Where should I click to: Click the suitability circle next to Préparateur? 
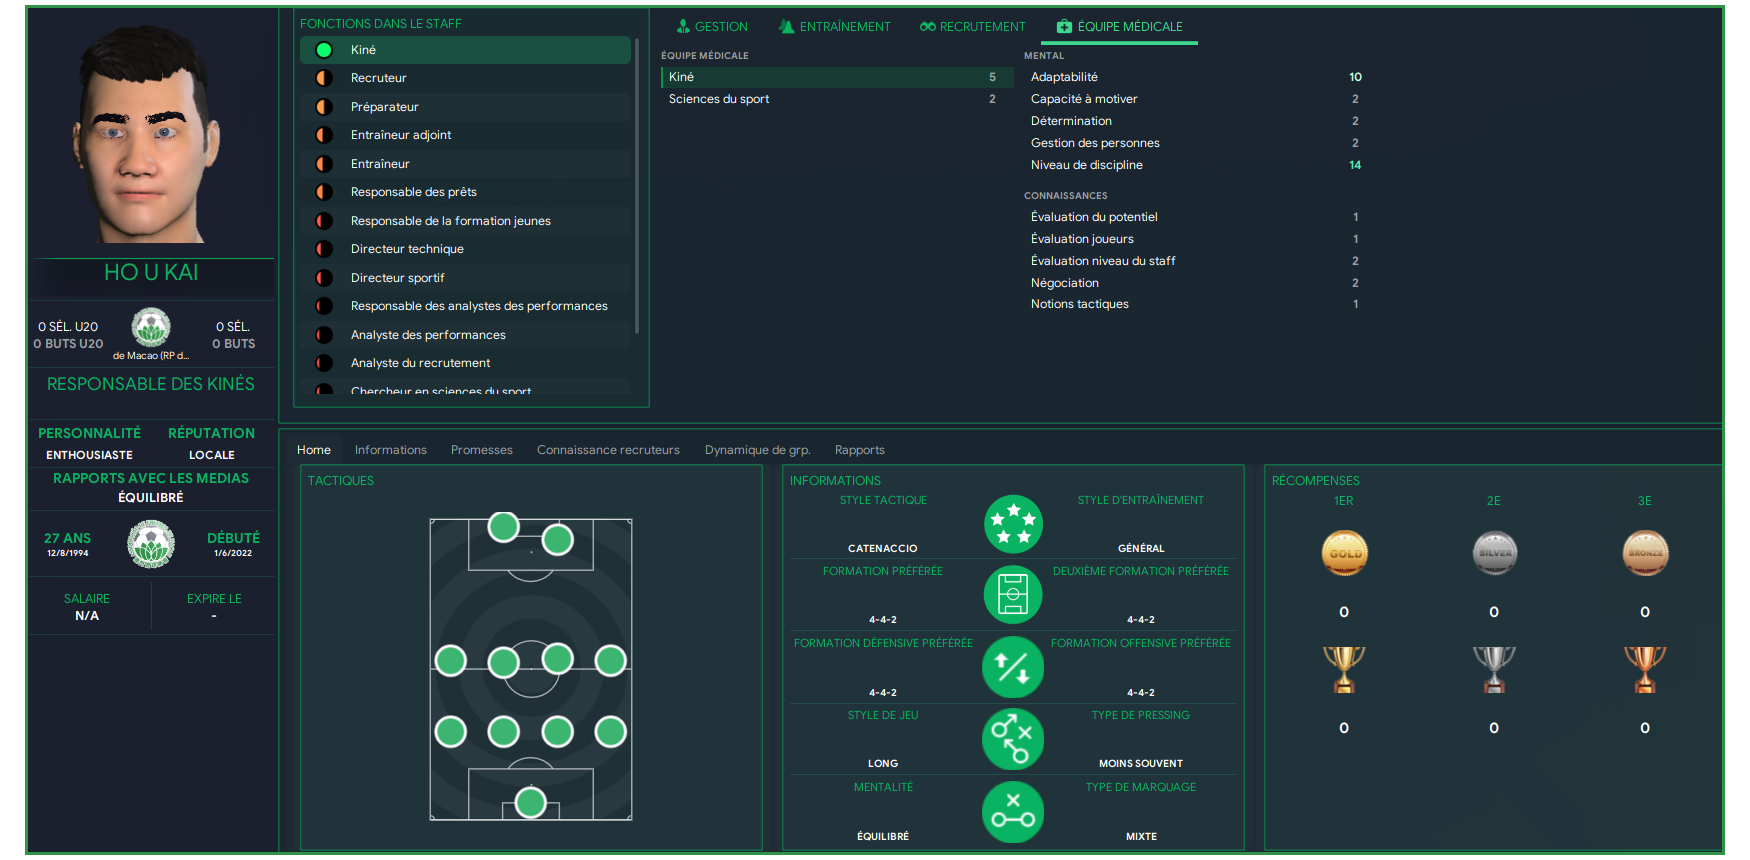(x=324, y=107)
